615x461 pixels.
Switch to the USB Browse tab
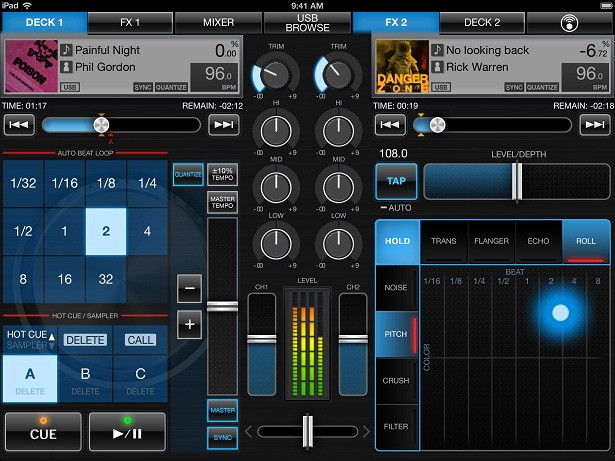point(307,22)
